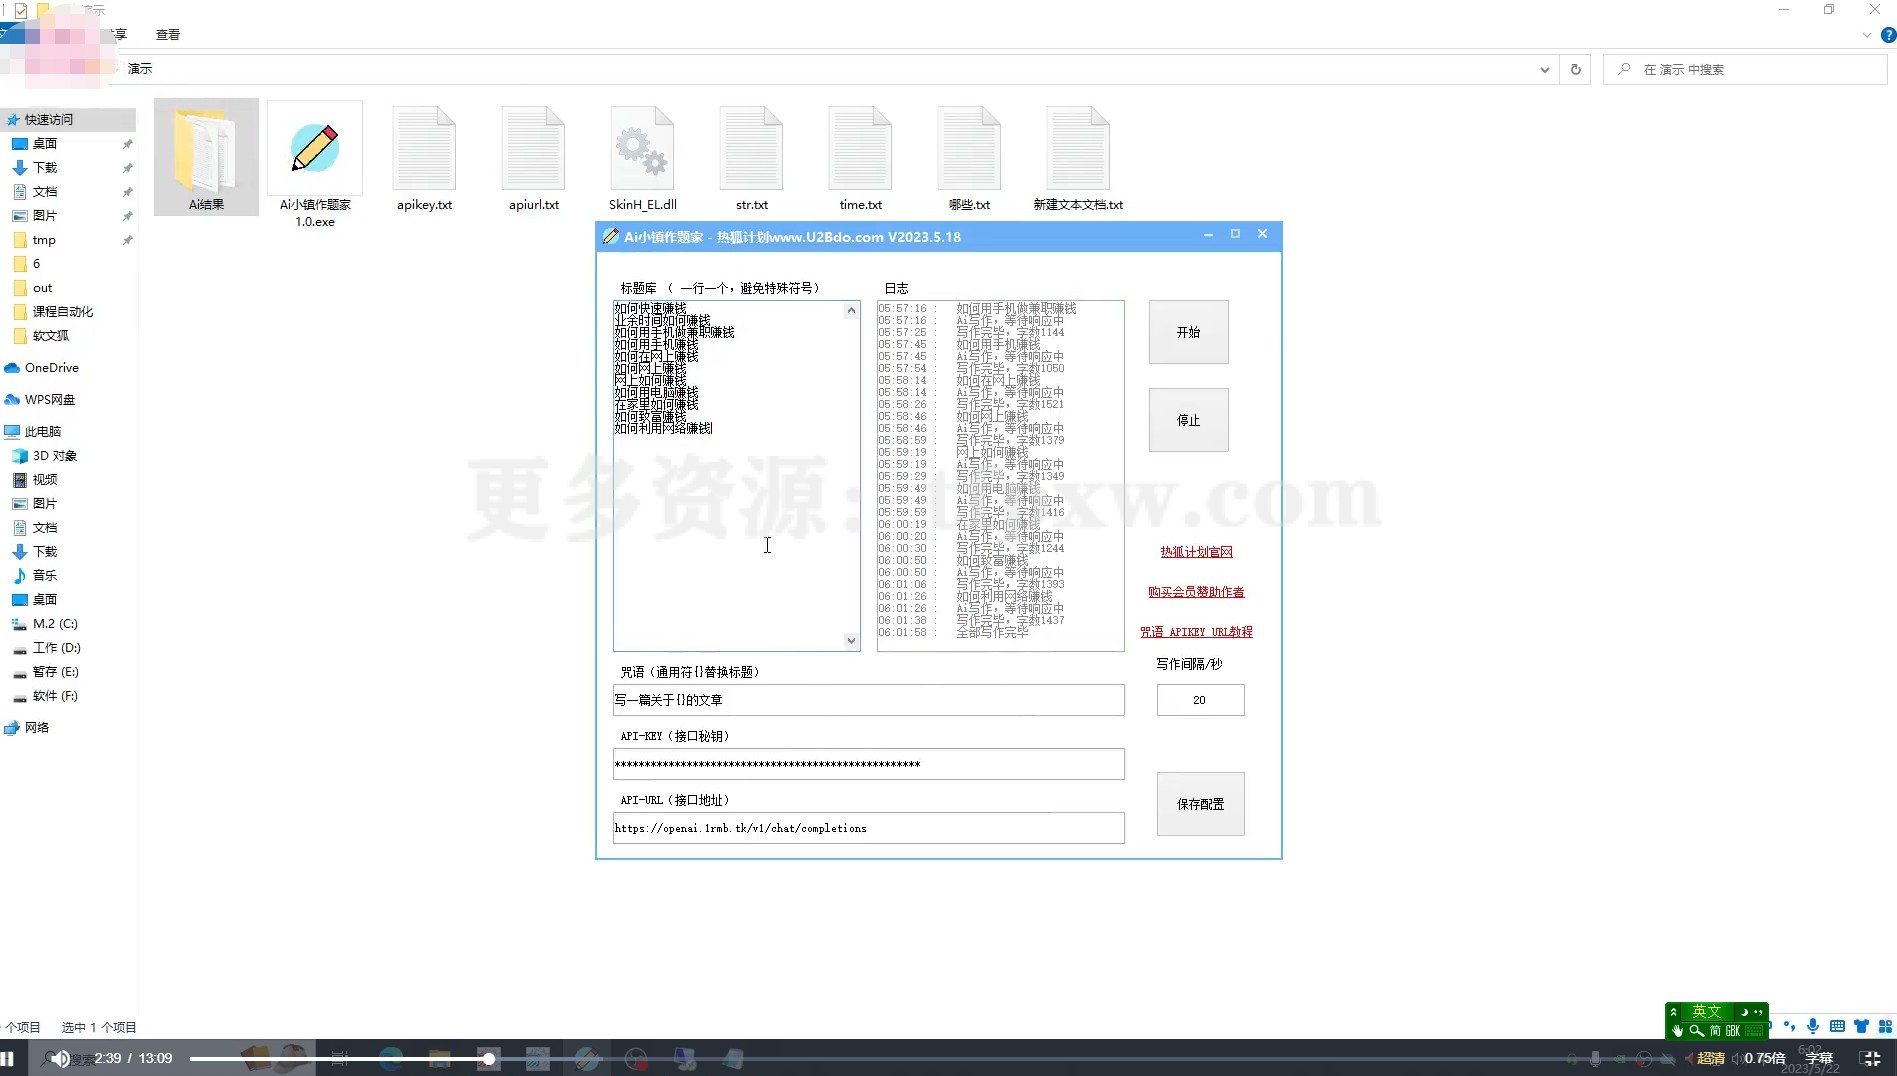Select tmp in Quick Access
Screen dimensions: 1897x1076
[43, 240]
